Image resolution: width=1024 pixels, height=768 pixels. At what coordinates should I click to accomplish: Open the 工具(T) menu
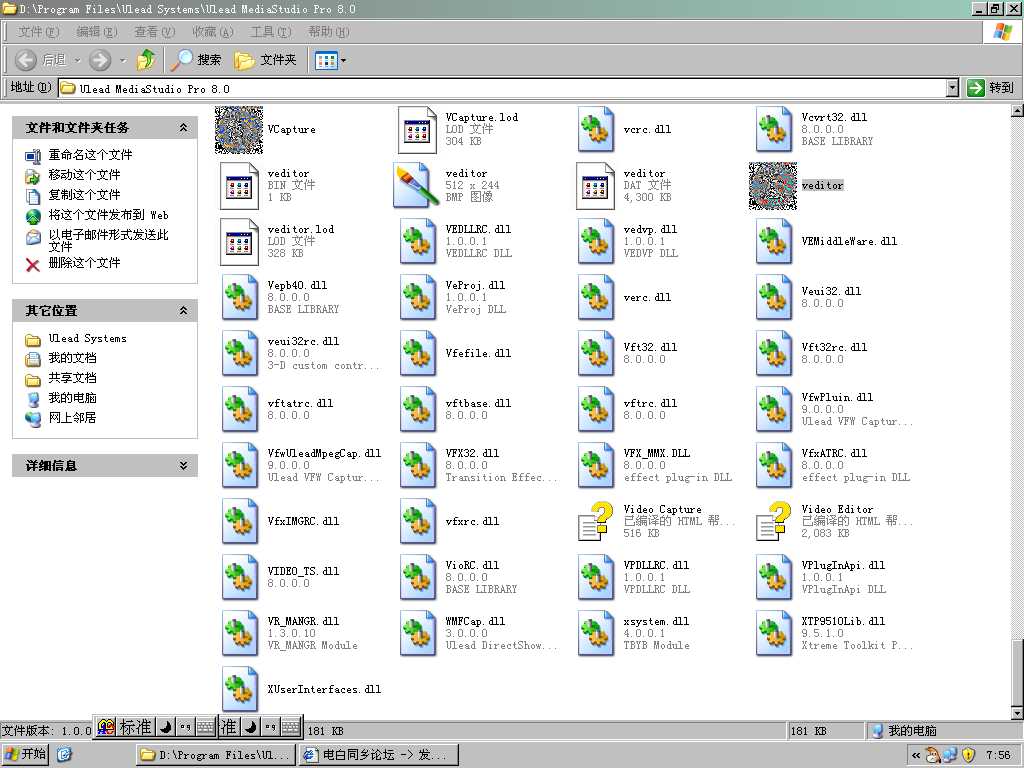tap(270, 32)
